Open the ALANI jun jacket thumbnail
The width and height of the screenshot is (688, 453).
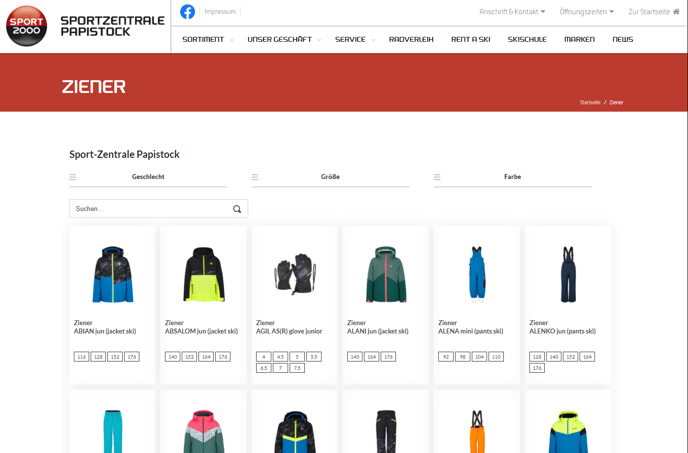[x=386, y=274]
